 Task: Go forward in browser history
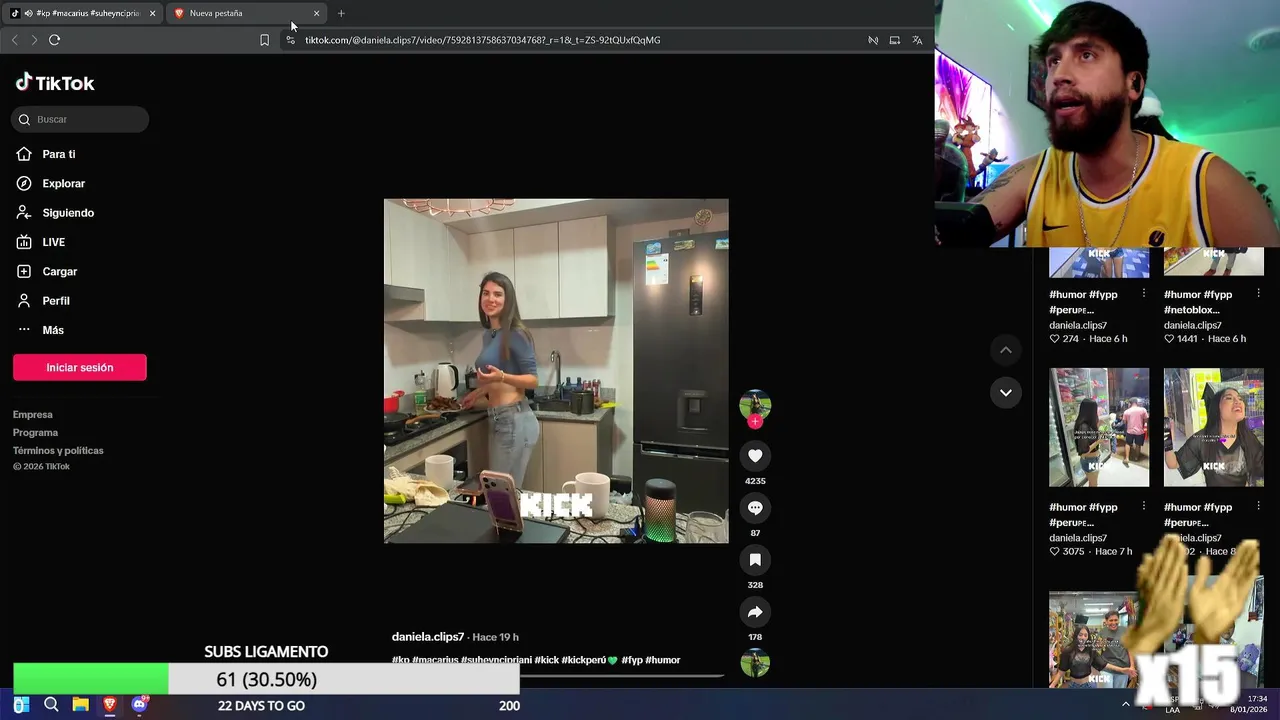click(x=34, y=40)
